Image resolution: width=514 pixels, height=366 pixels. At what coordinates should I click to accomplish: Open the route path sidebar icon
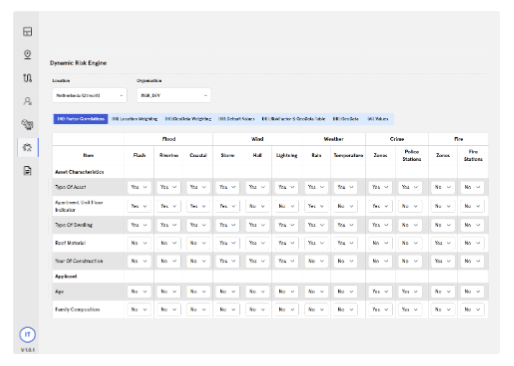click(27, 78)
